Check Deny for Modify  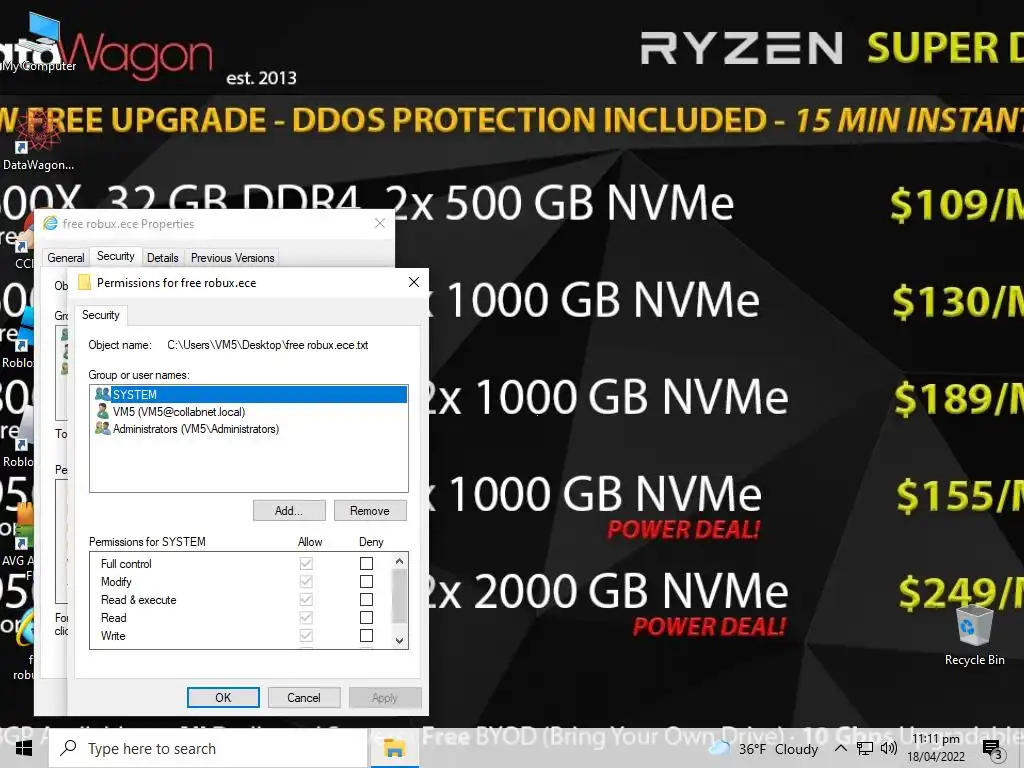366,581
